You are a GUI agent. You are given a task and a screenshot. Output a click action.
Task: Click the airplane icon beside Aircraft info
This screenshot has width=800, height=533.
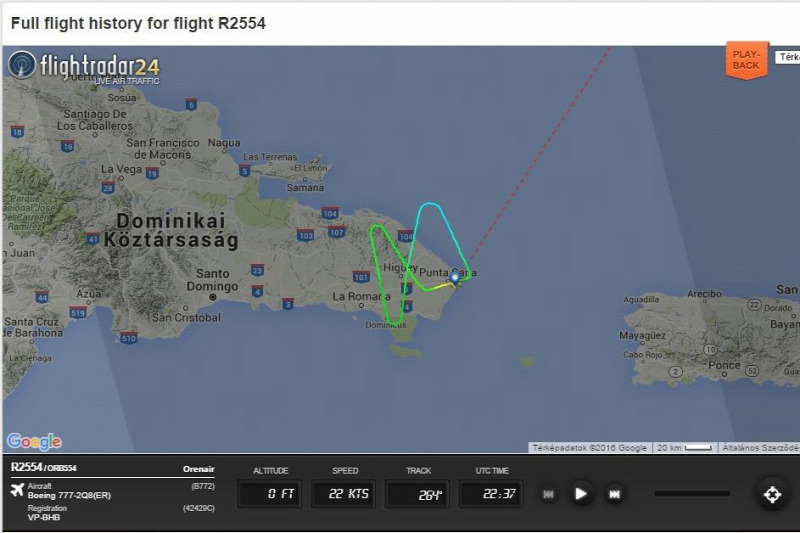pos(17,490)
